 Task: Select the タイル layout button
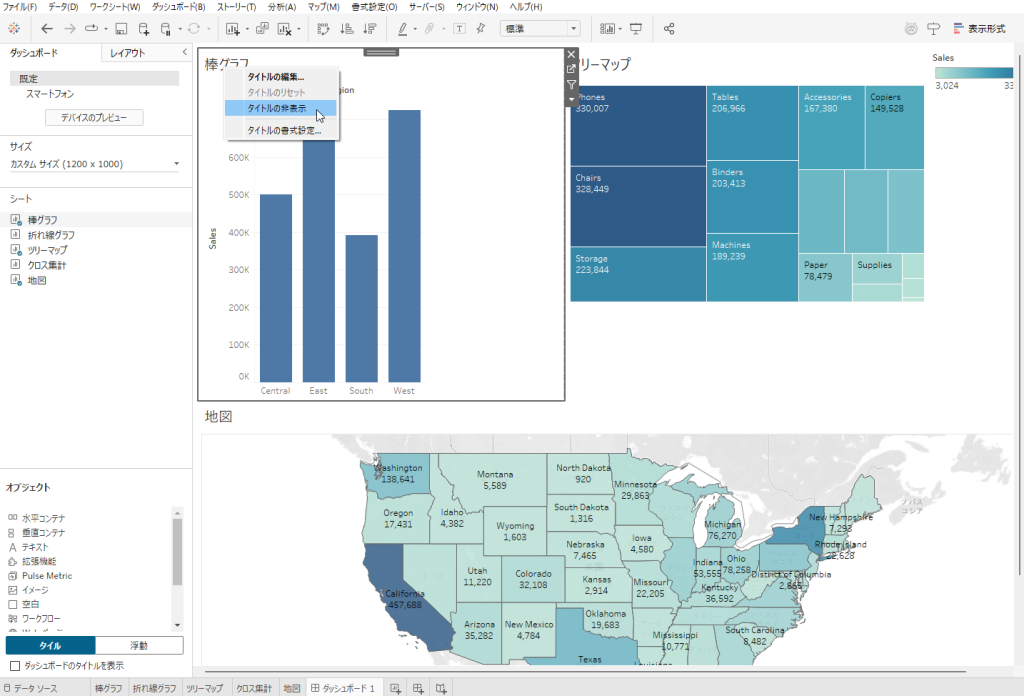pyautogui.click(x=50, y=645)
